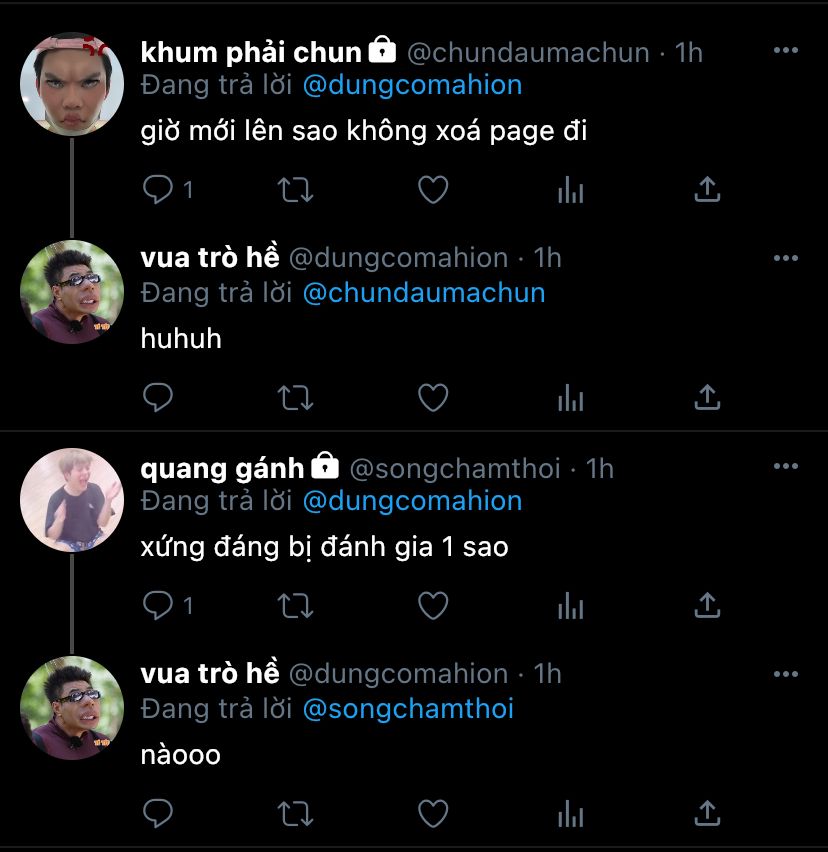Open more options for quang gánh's tweet
This screenshot has height=852, width=828.
pos(786,466)
